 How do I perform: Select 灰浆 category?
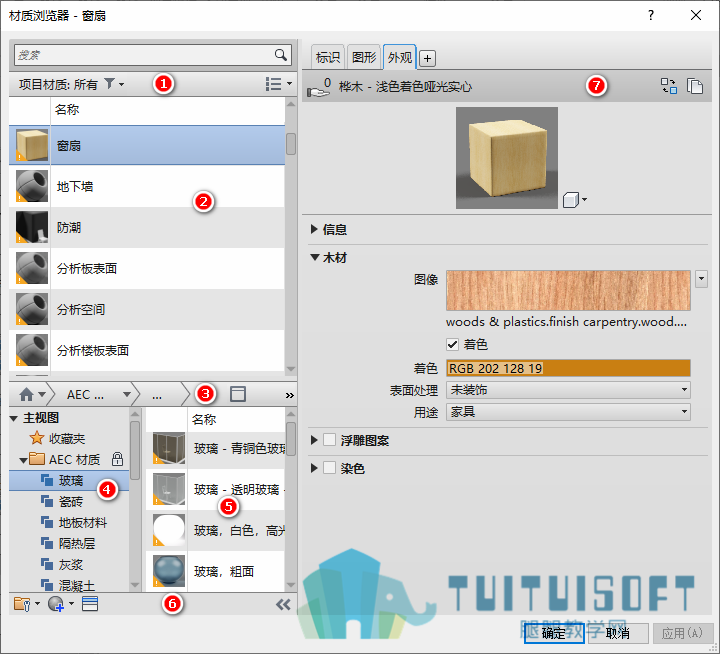coord(69,564)
